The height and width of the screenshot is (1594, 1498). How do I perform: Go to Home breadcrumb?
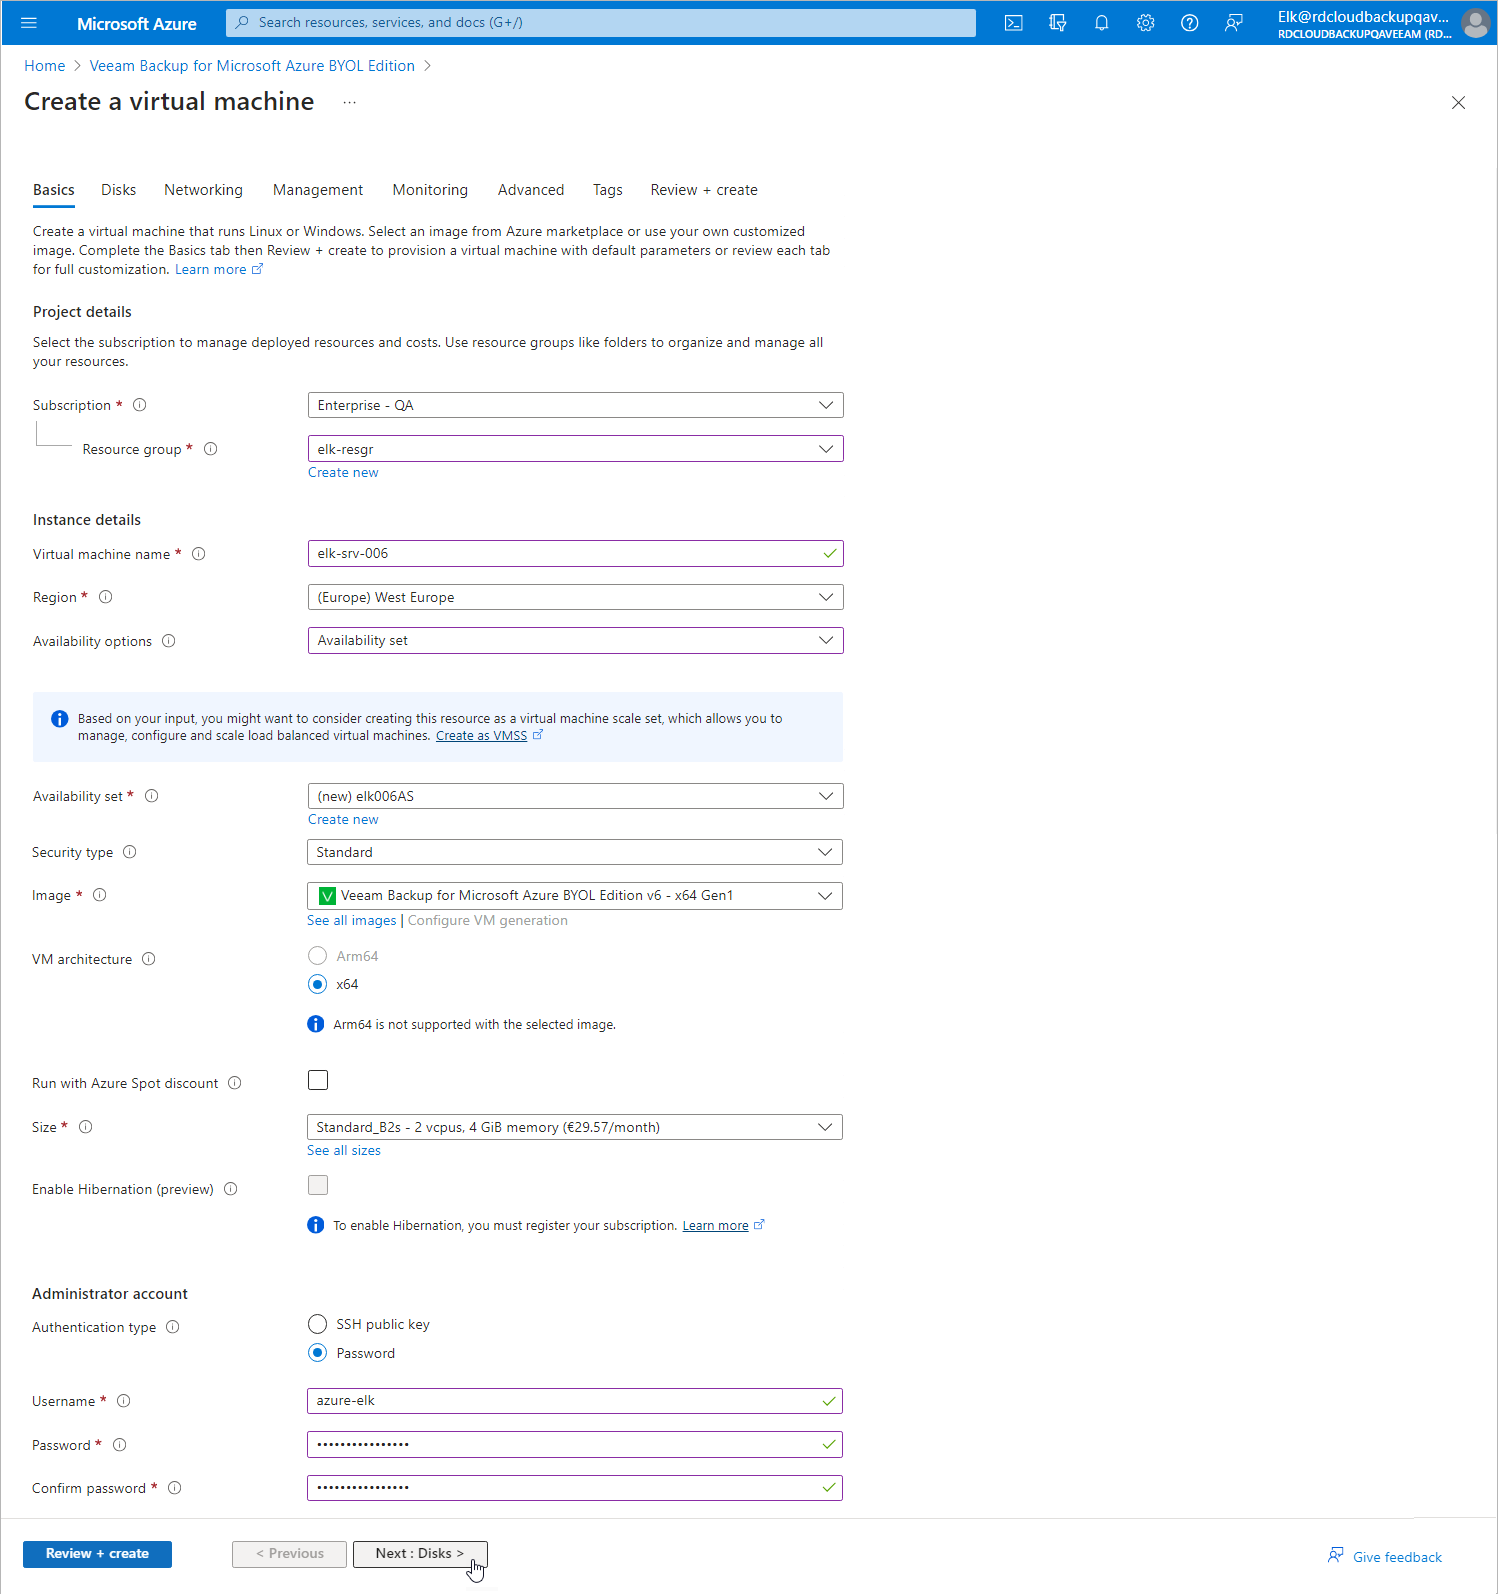tap(45, 66)
